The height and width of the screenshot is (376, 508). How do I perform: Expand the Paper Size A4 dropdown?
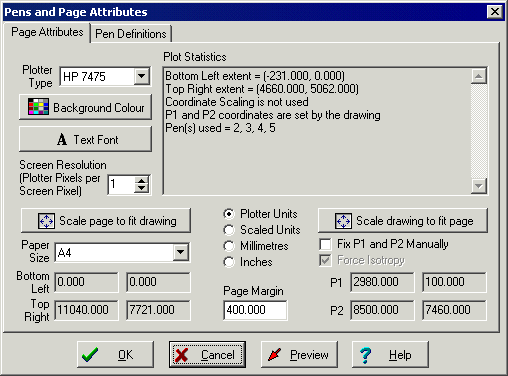click(181, 252)
